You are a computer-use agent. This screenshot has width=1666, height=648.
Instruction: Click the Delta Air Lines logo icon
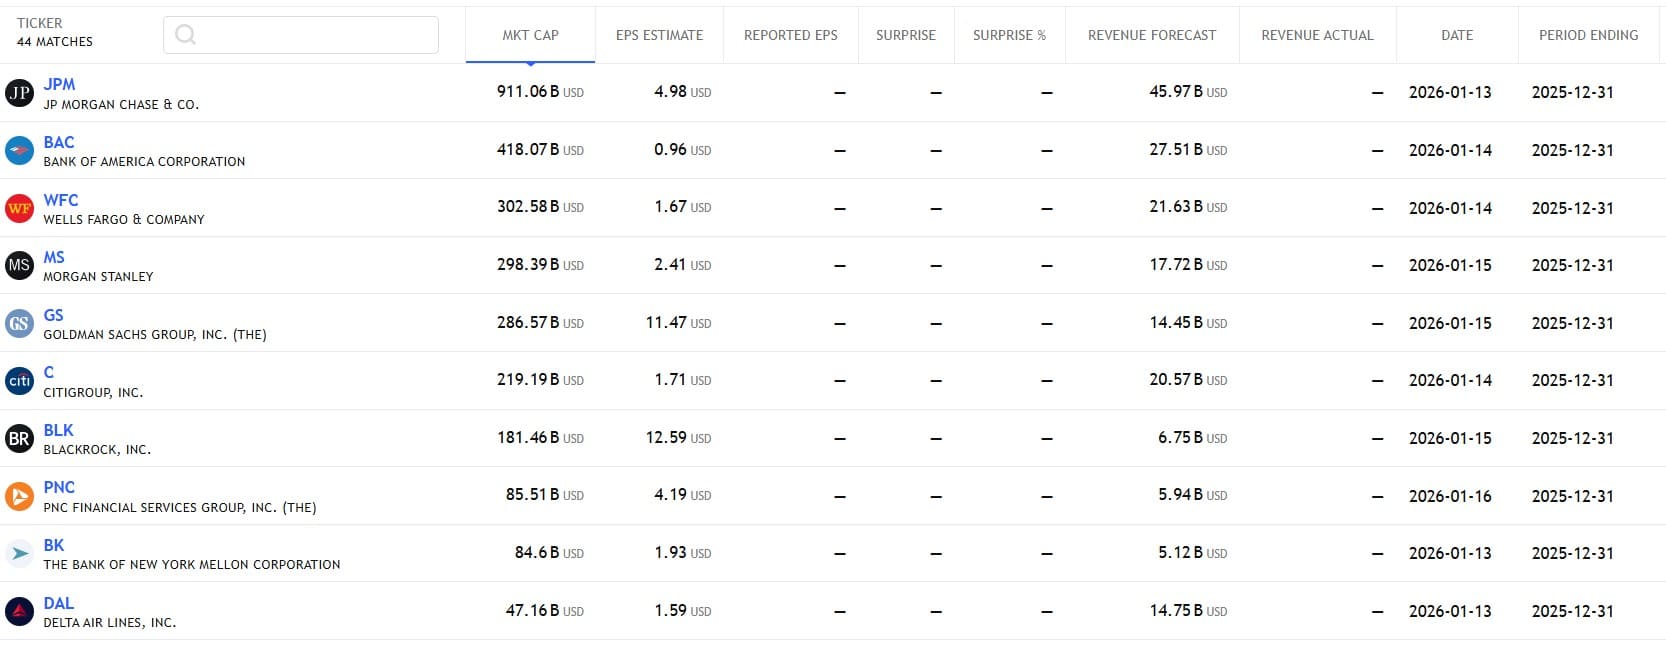pos(19,611)
